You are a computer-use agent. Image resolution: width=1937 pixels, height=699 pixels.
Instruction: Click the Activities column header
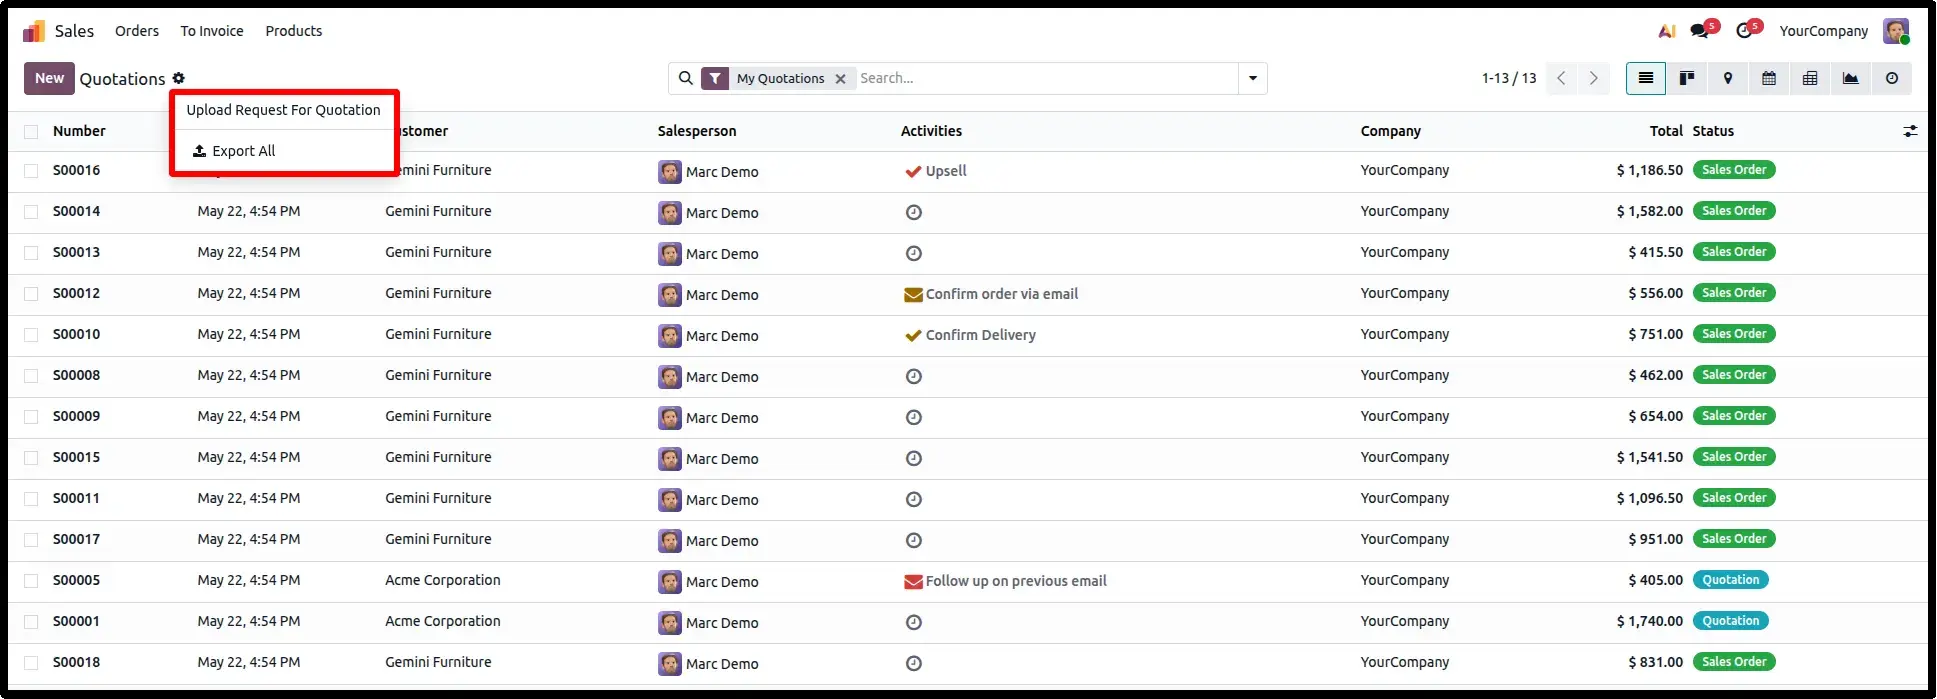tap(931, 131)
